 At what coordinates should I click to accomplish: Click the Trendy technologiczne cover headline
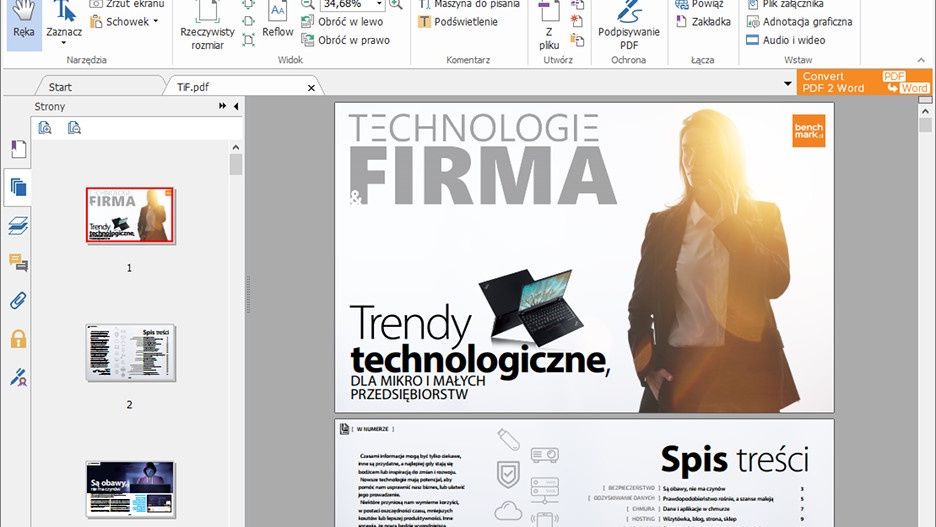pyautogui.click(x=479, y=342)
